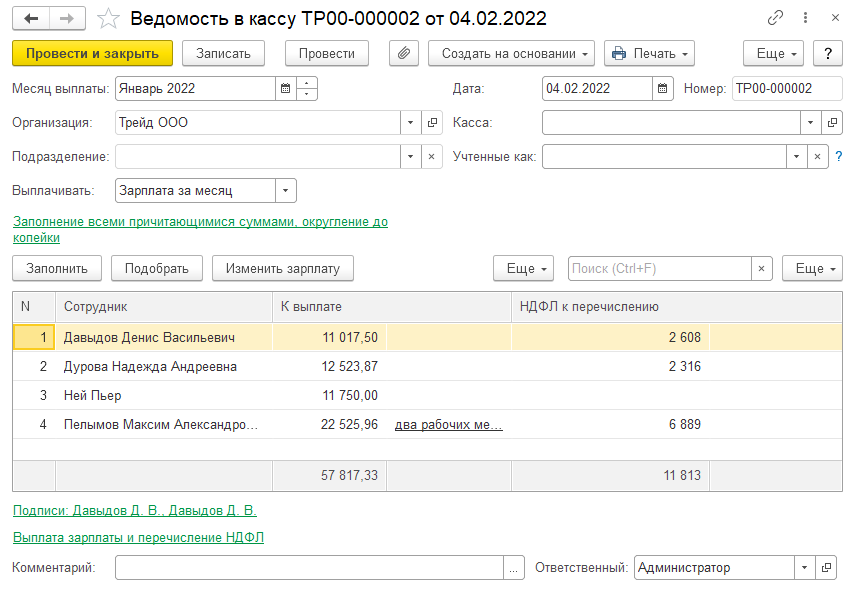Click the НДФЛ к перечислению column header
The width and height of the screenshot is (858, 592).
[x=676, y=306]
